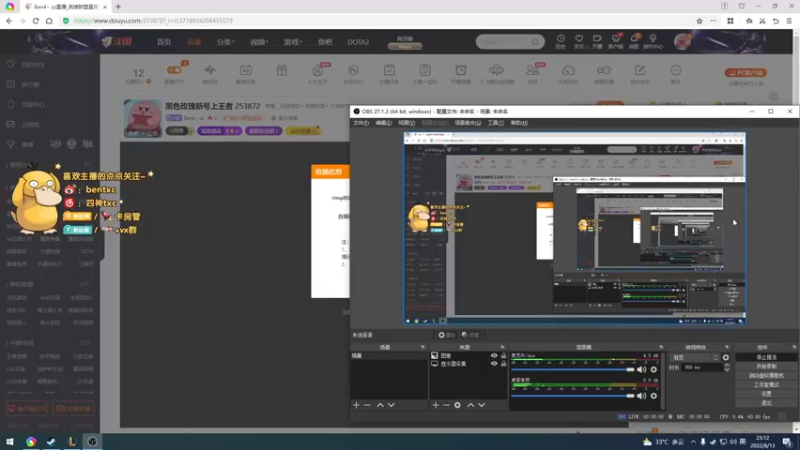Click the gift box icon in Douyu streamer toolbar
Viewport: 800px width, 450px height.
click(282, 70)
